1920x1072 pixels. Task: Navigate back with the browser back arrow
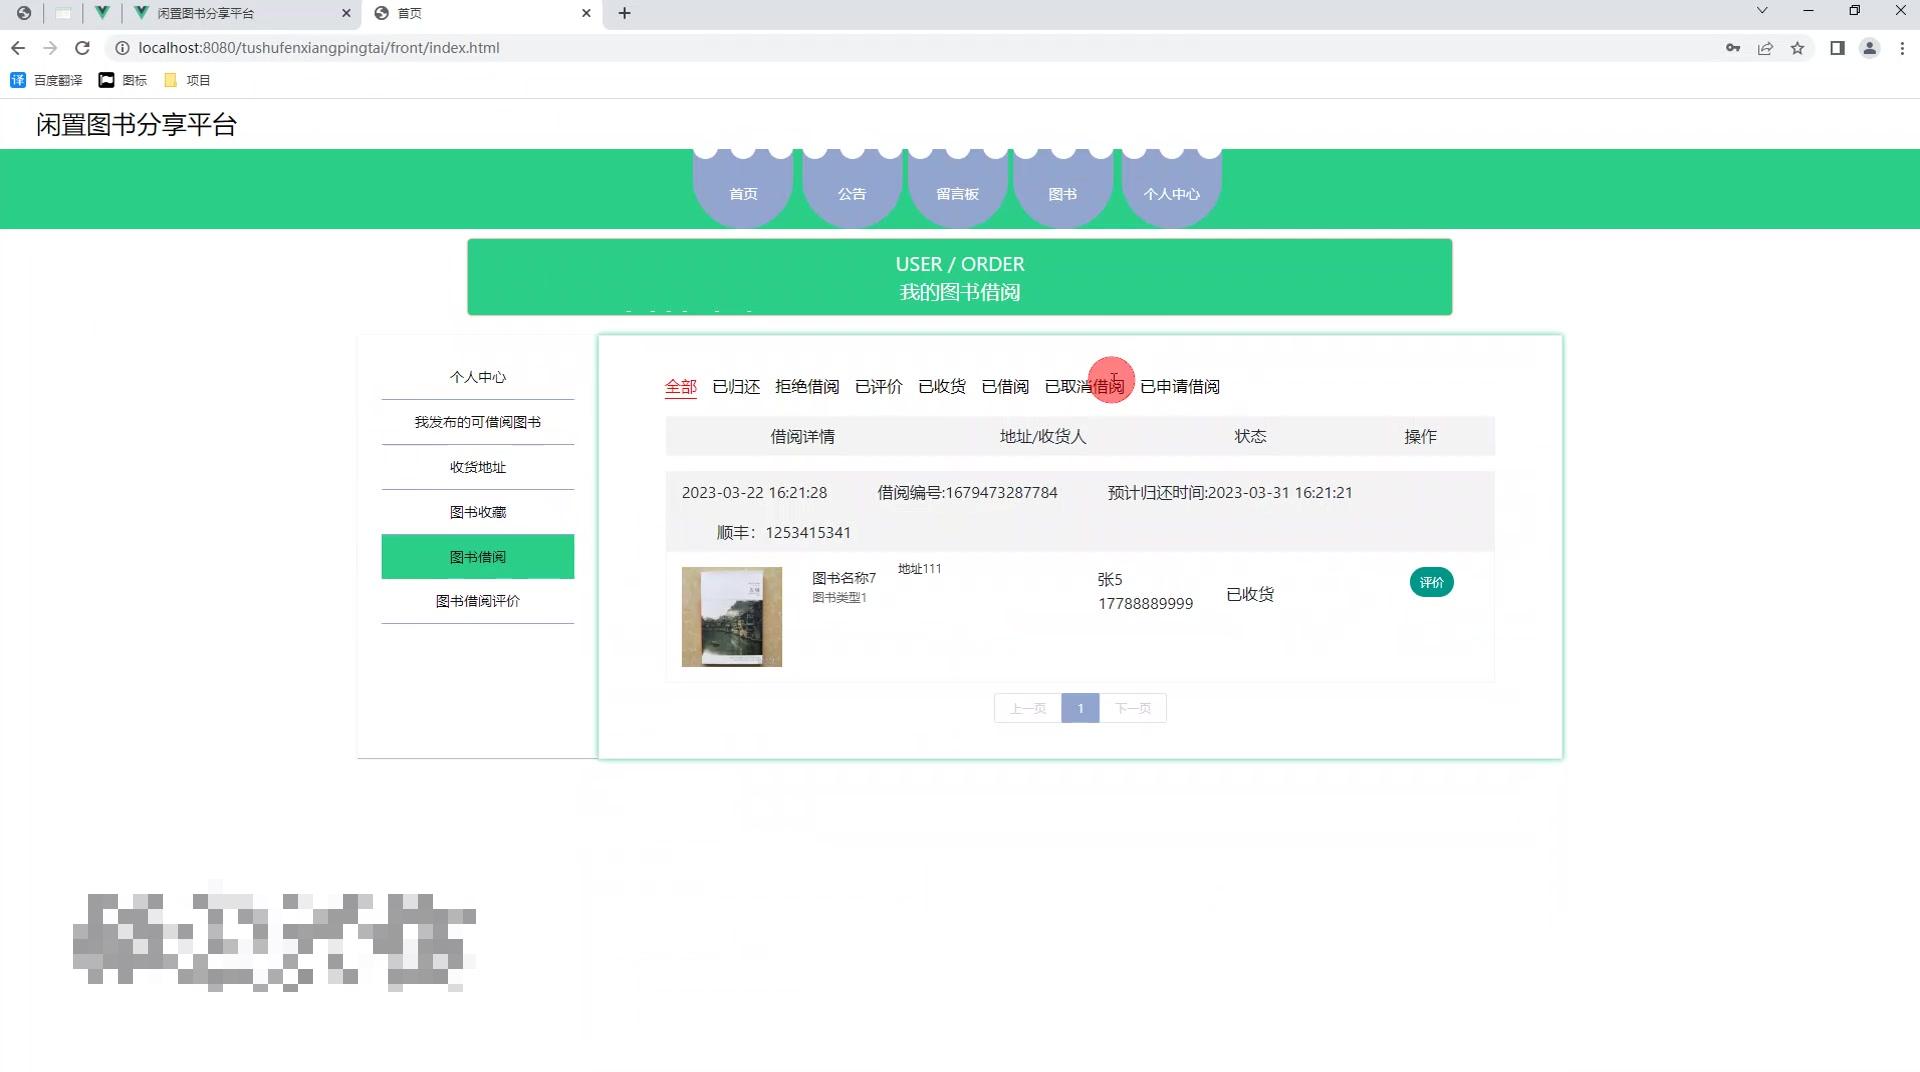[18, 47]
